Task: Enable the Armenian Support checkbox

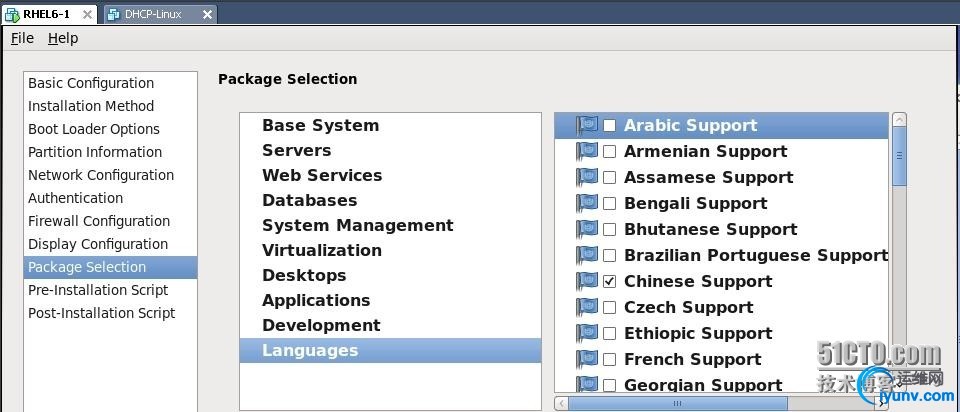Action: [x=609, y=152]
